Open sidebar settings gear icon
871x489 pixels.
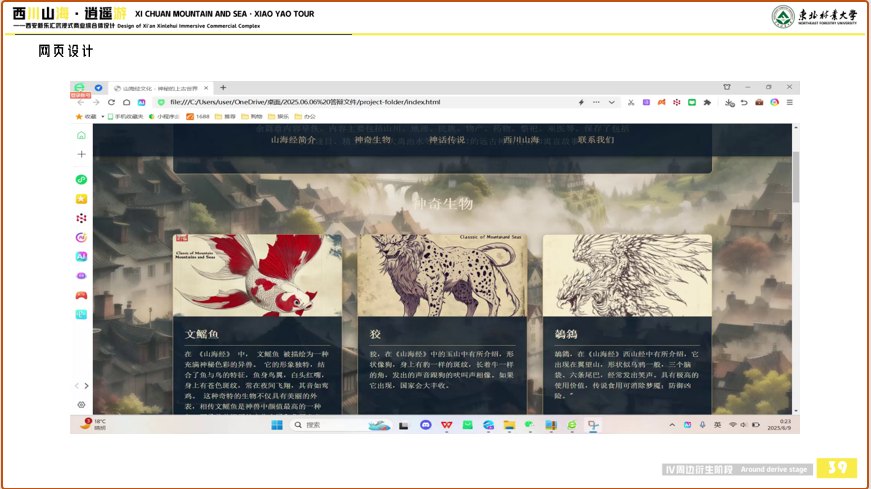pos(81,405)
